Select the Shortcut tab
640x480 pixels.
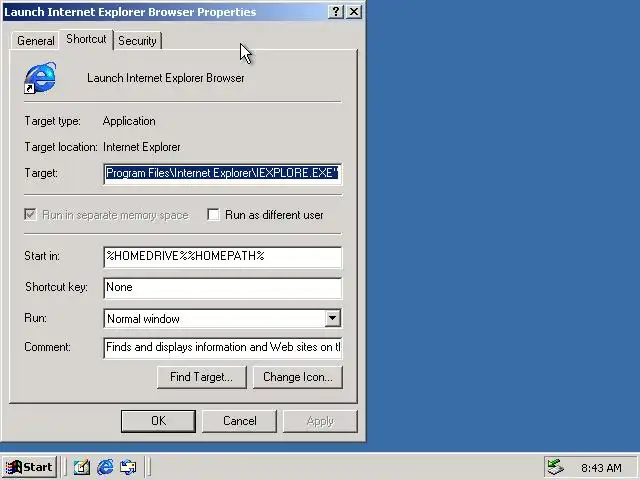pos(86,39)
